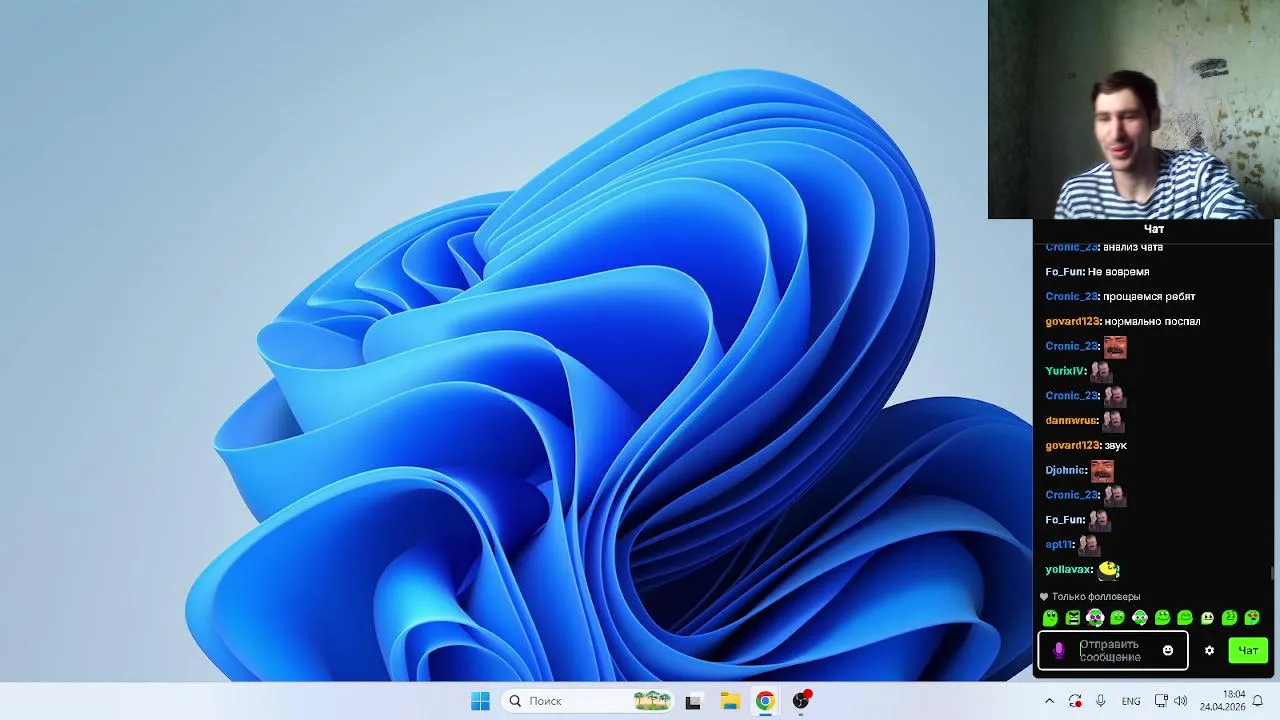Open chat settings gear icon
Image resolution: width=1280 pixels, height=720 pixels.
(x=1209, y=651)
